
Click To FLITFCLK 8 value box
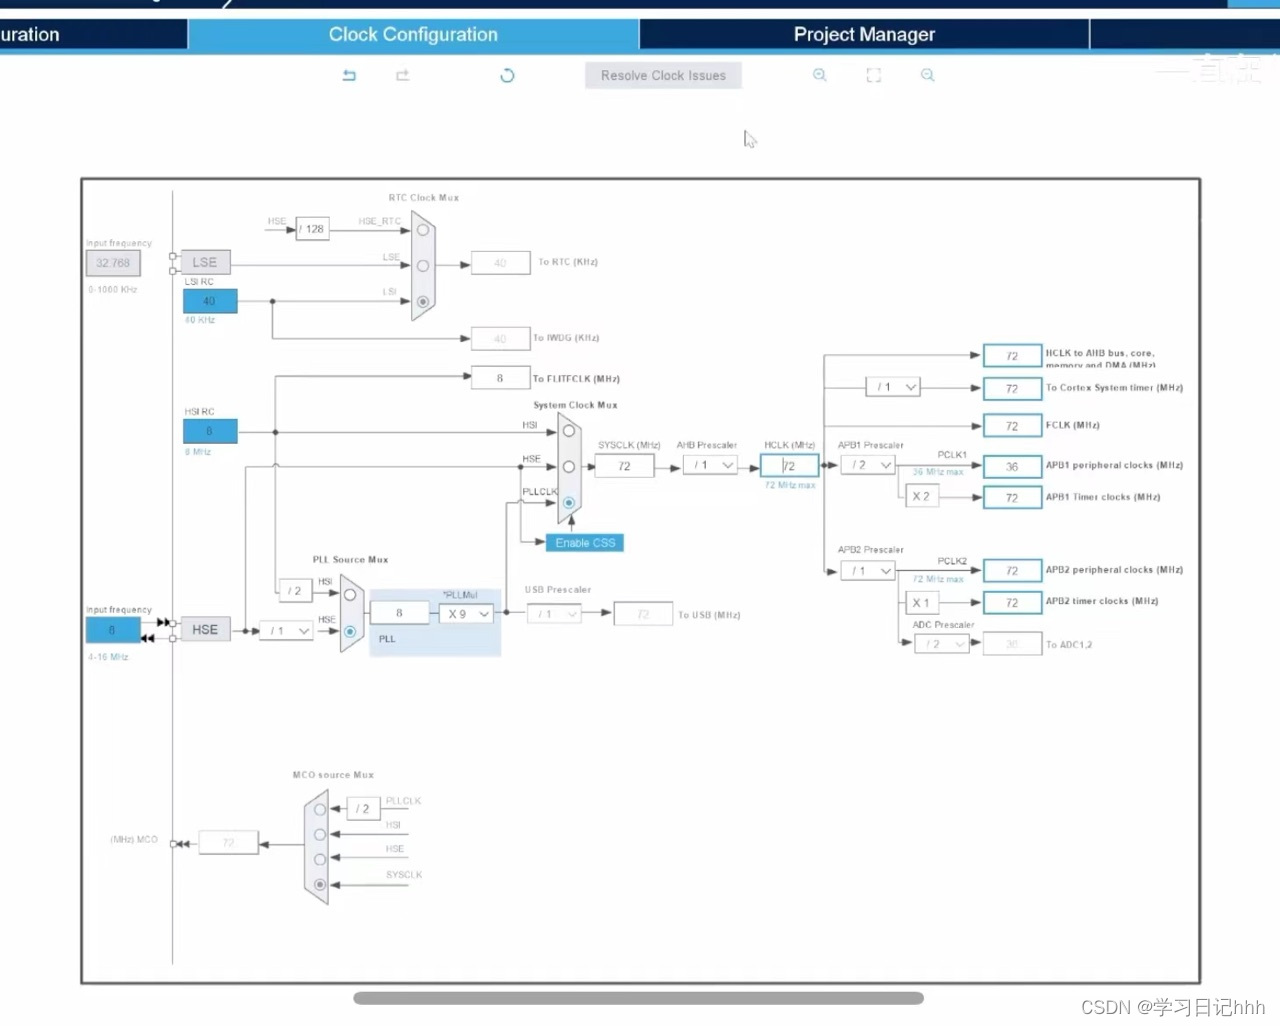(x=500, y=378)
